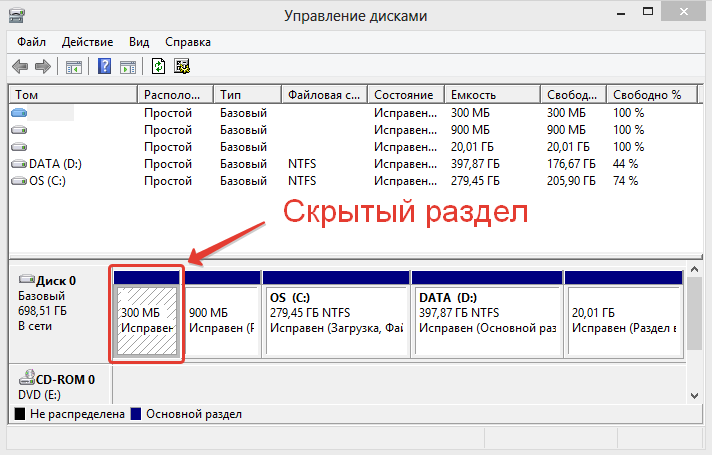Click the scroll down arrow in disk pane
Screen dimensions: 712x455
point(694,396)
